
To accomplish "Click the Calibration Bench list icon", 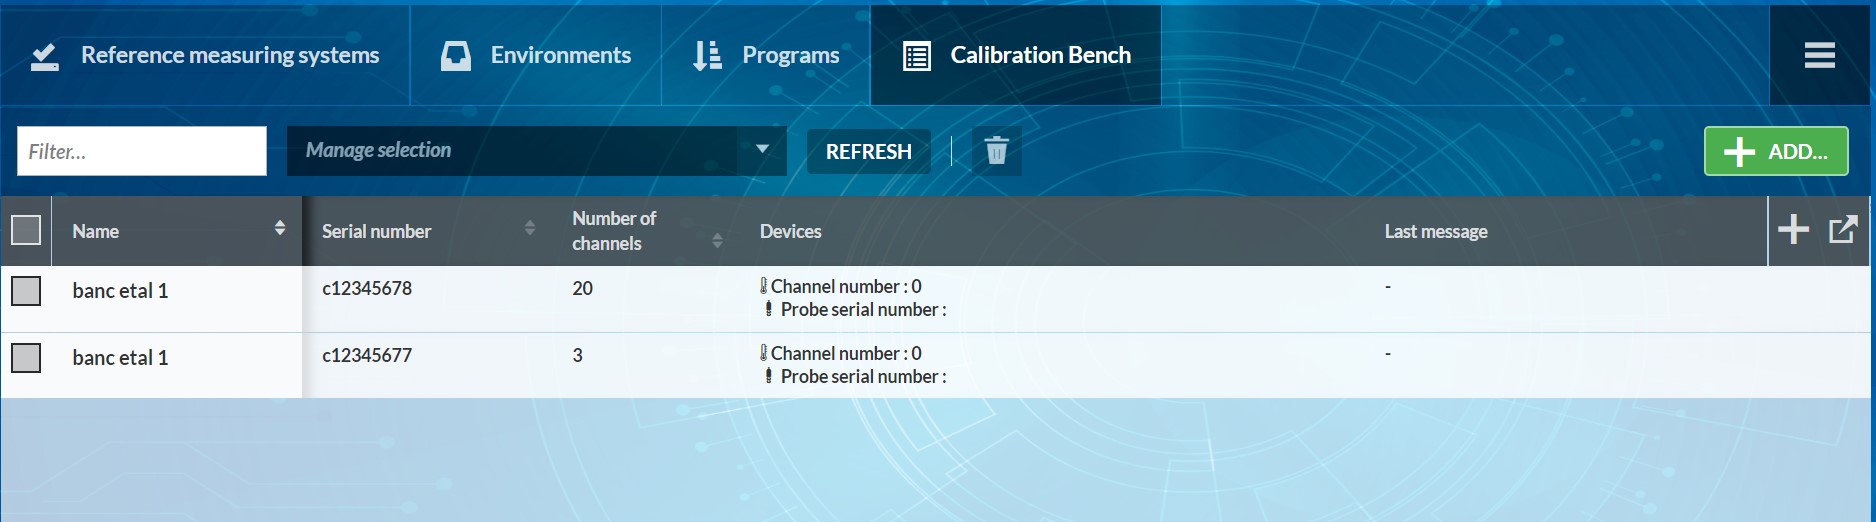I will [x=917, y=56].
